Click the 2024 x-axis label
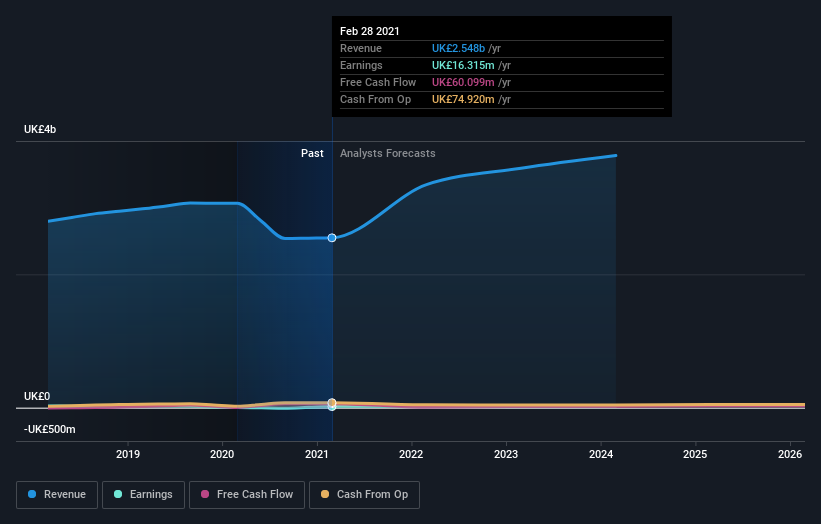 tap(601, 454)
